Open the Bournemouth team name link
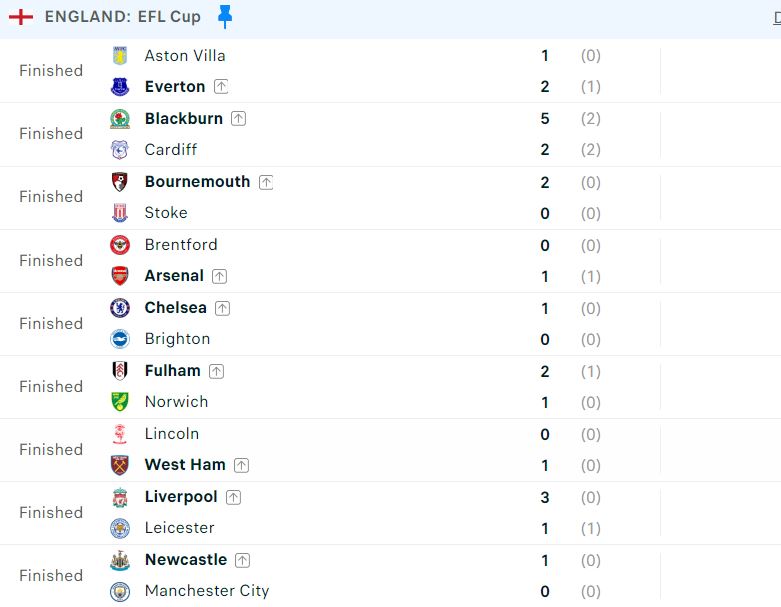 coord(197,182)
